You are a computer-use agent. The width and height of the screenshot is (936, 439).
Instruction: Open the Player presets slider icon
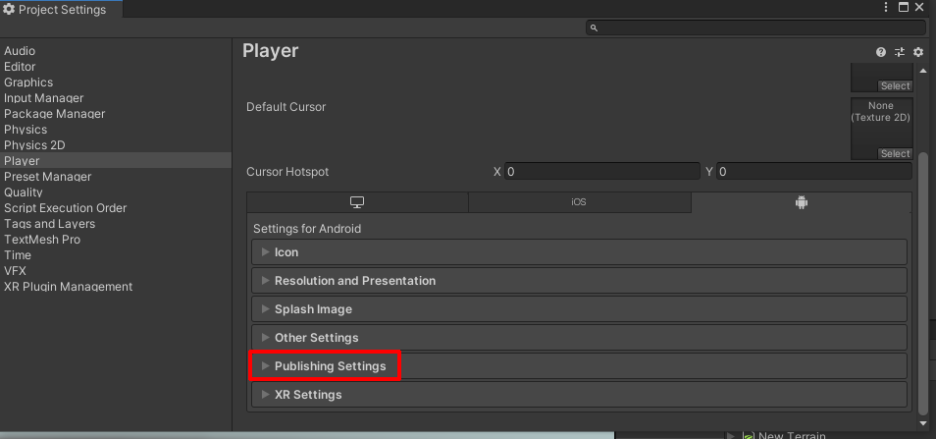[x=900, y=52]
